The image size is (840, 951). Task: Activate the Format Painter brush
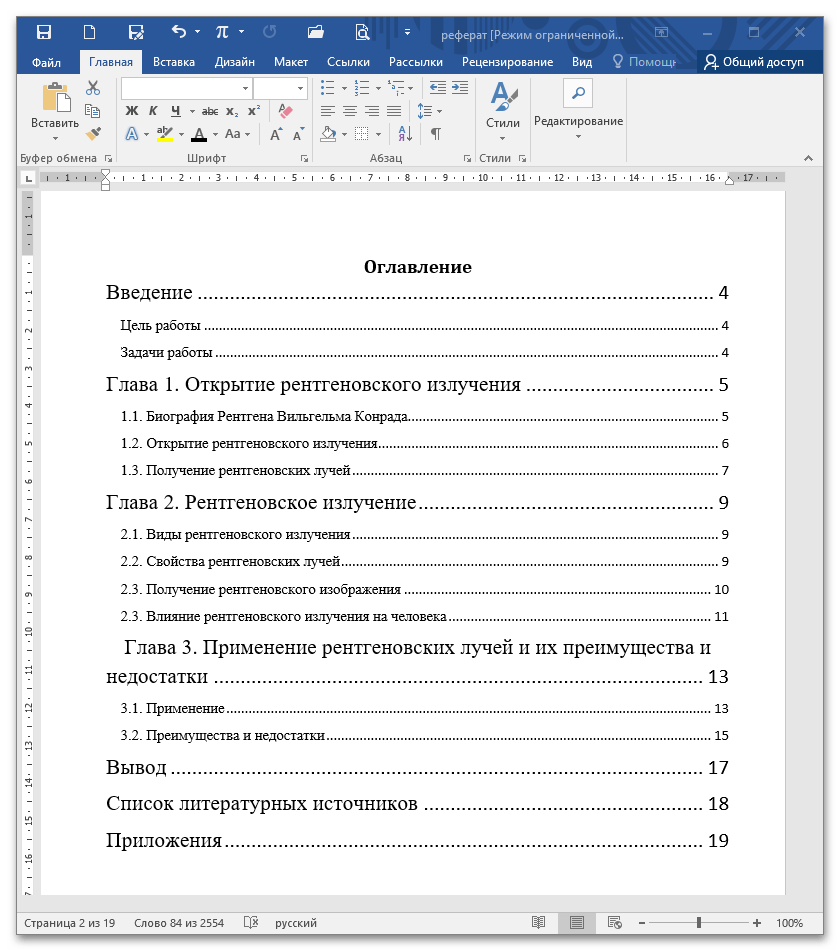point(93,133)
